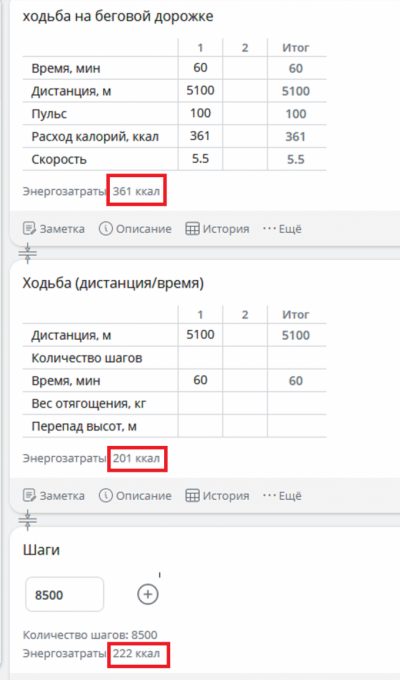Screen dimensions: 400x680
Task: Select Время cell in set 1 of treadmill table
Action: point(200,68)
